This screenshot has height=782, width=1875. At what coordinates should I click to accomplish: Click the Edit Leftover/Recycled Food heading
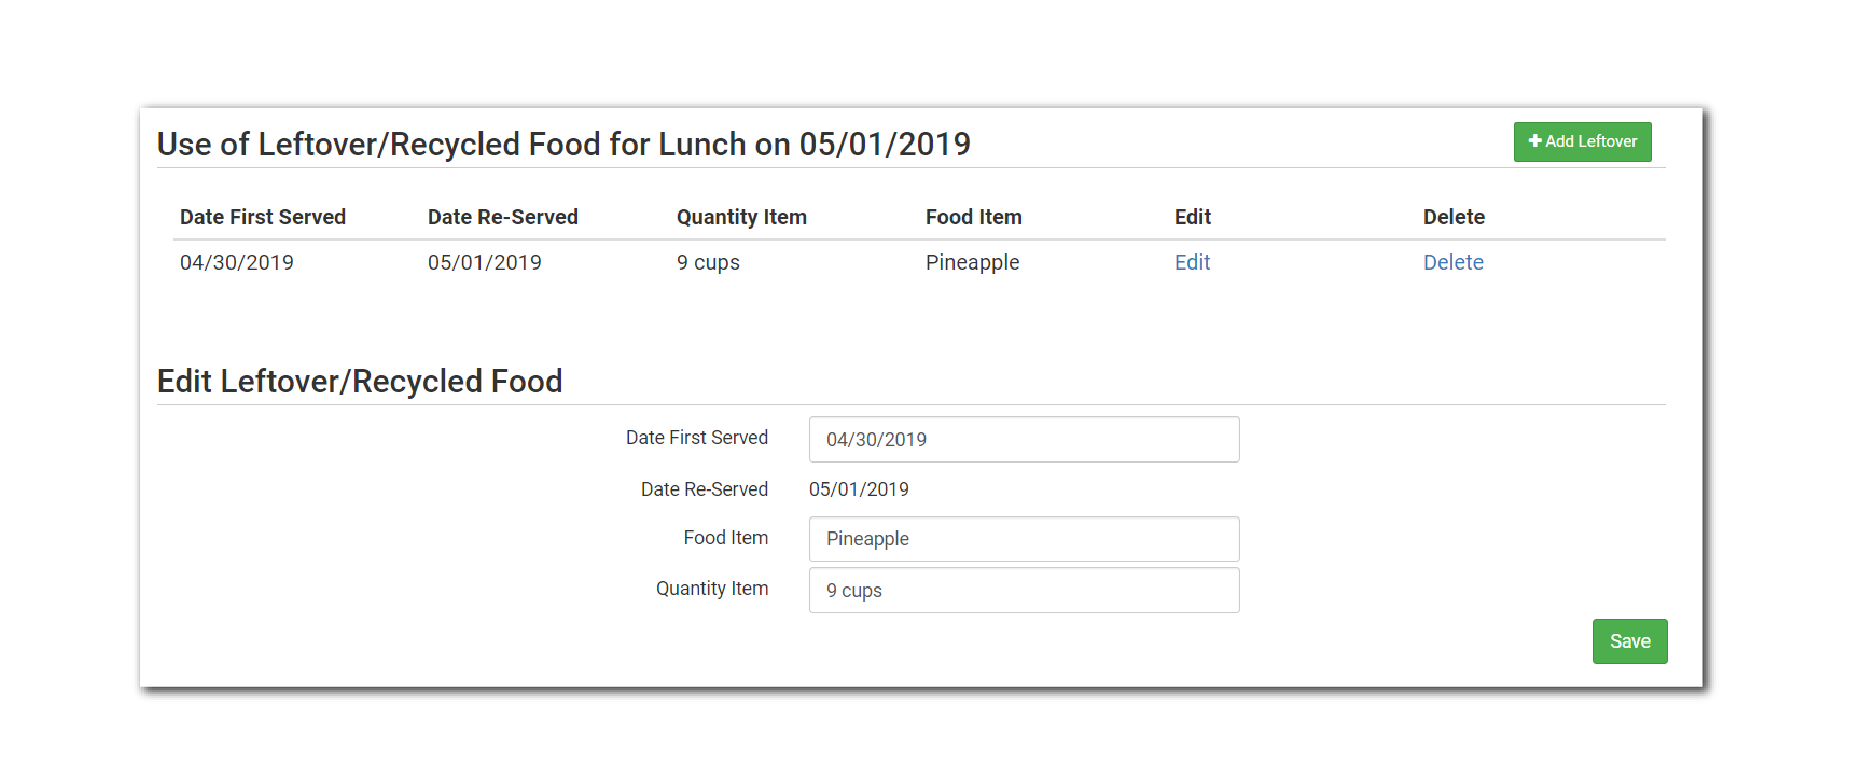click(x=360, y=381)
